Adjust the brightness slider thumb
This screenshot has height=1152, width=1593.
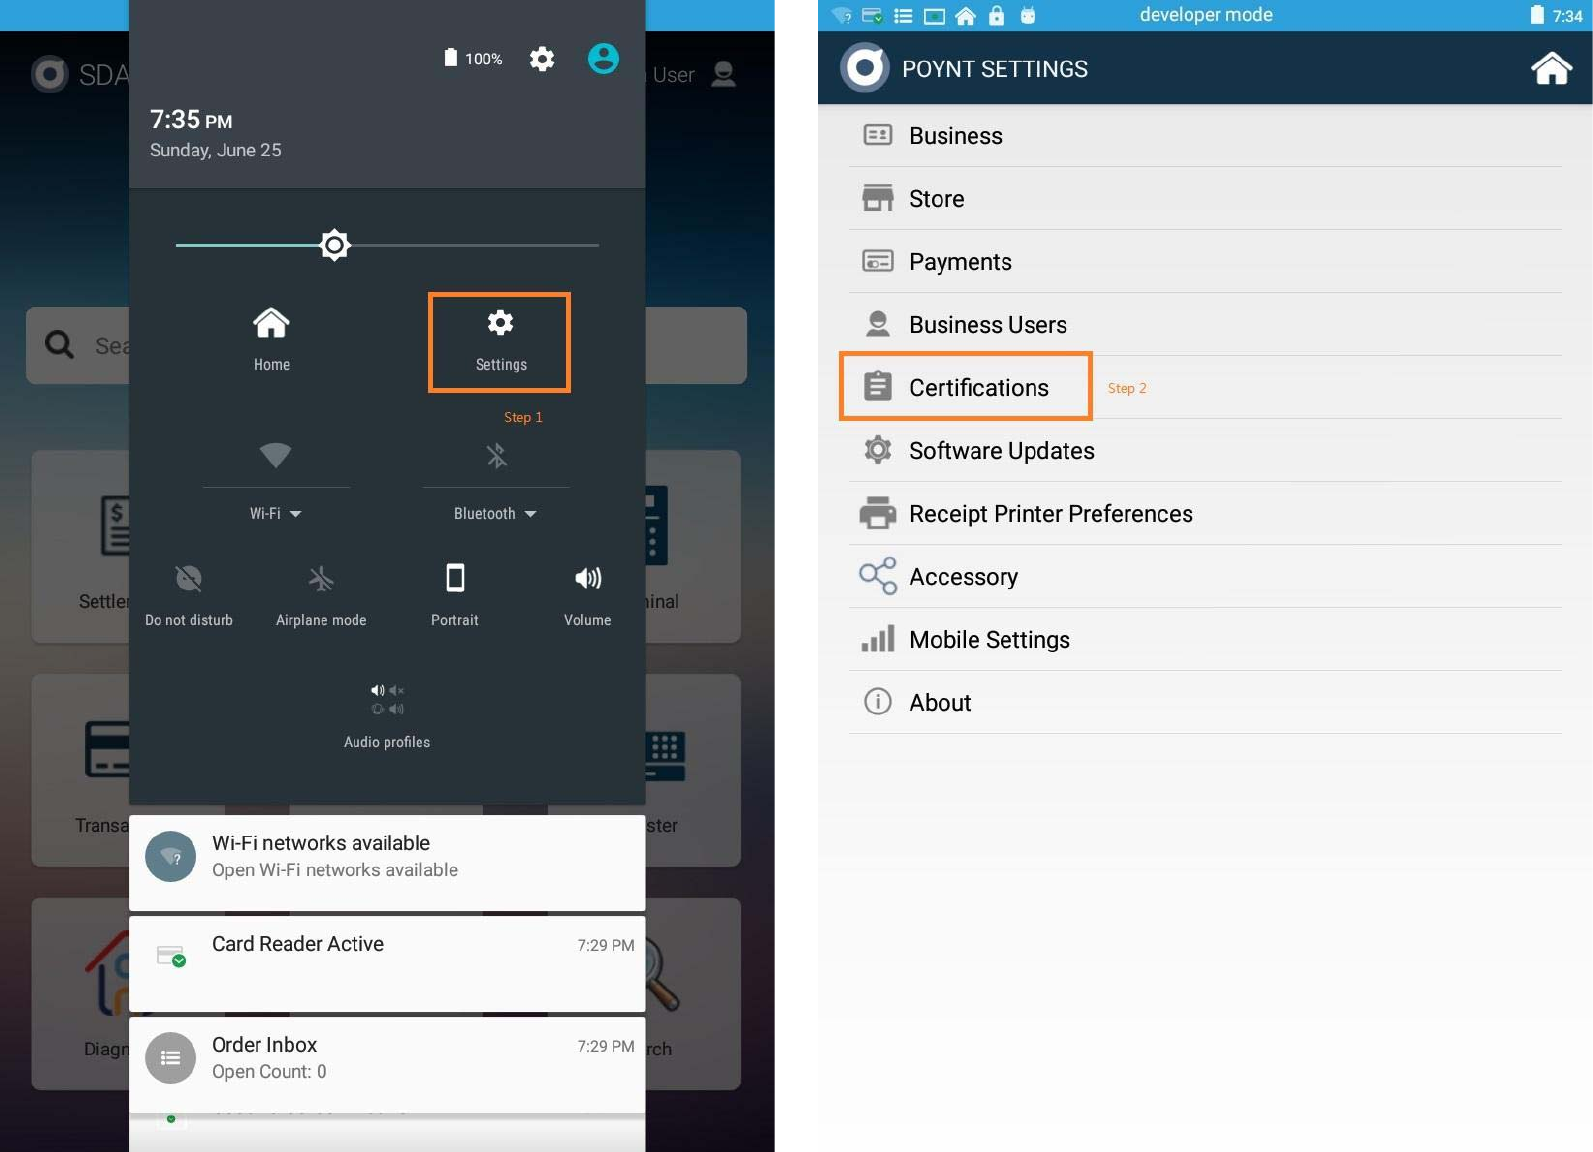(x=335, y=245)
